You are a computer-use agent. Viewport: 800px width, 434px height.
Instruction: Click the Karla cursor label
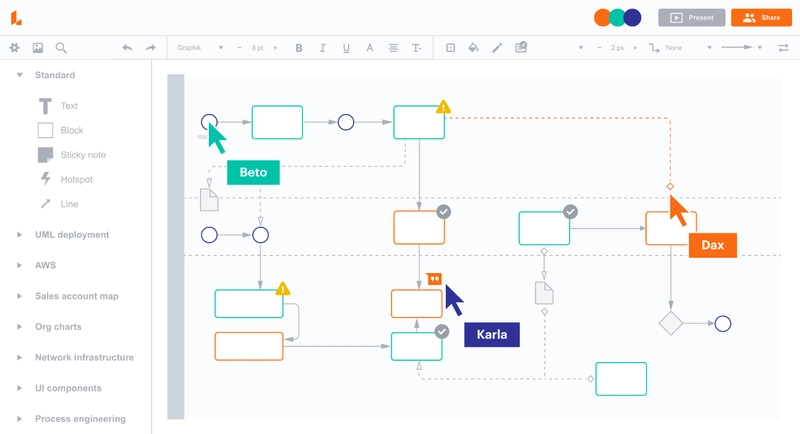(x=492, y=335)
